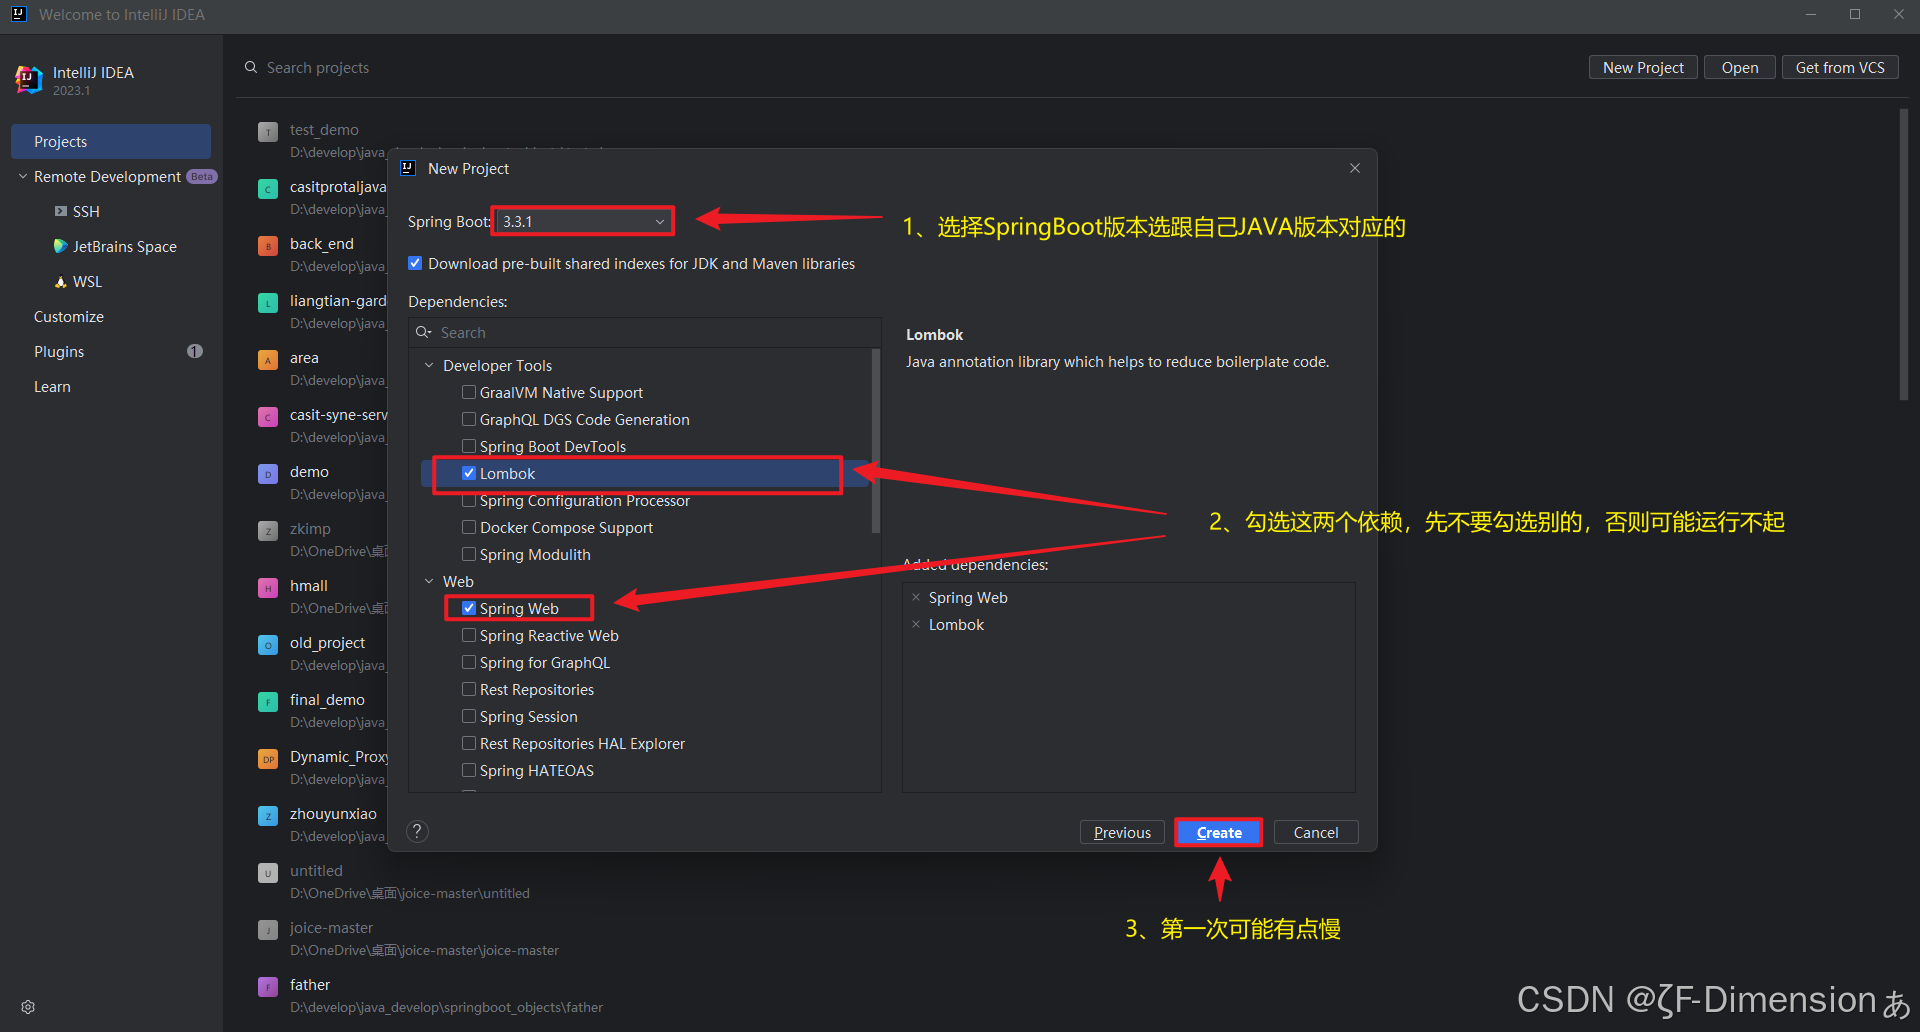Close the New Project dialog
Image resolution: width=1920 pixels, height=1032 pixels.
[x=1355, y=168]
